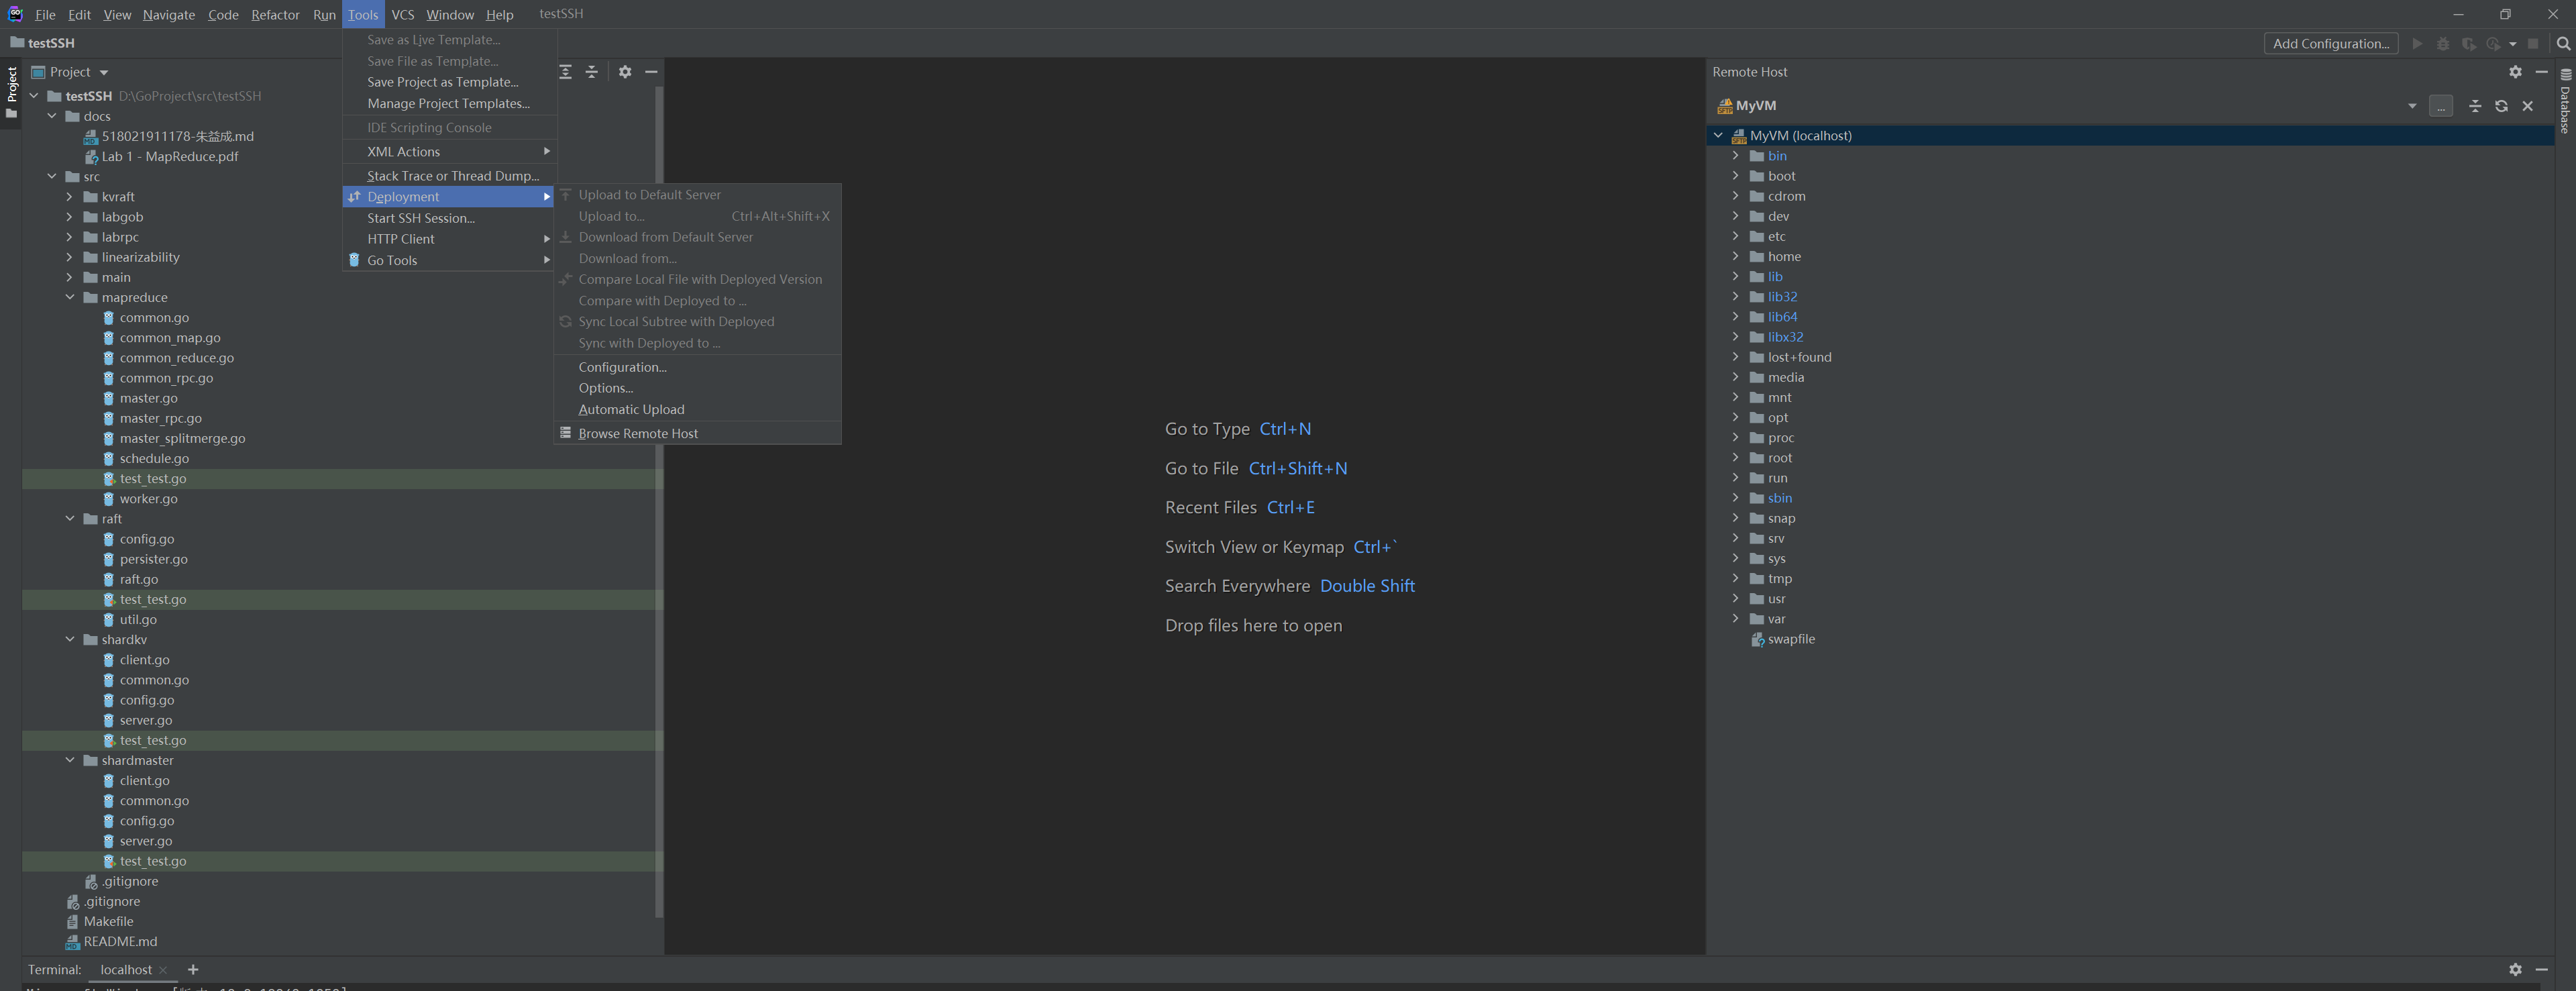Expand the labgob folder

point(69,217)
